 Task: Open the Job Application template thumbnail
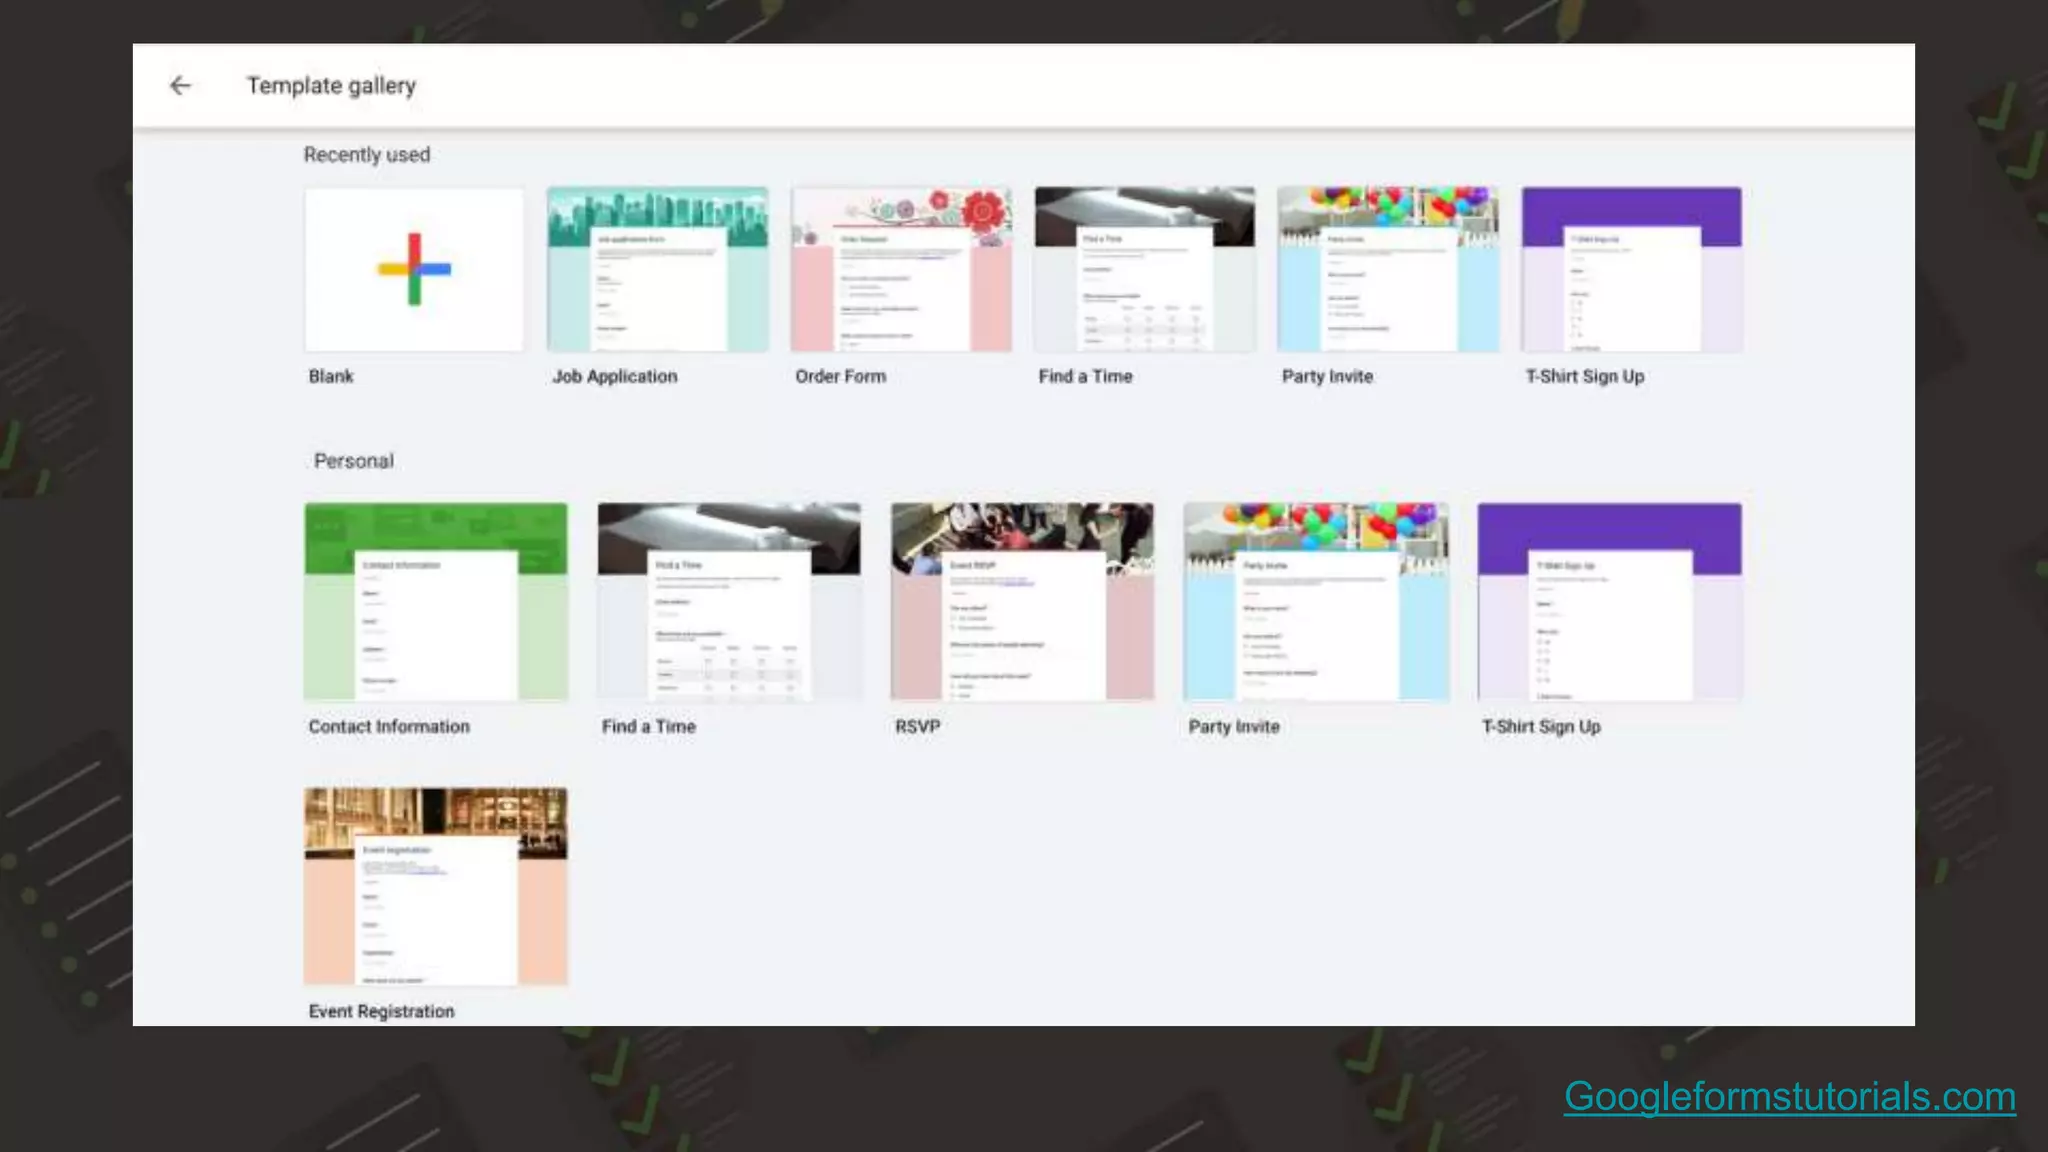[x=658, y=269]
